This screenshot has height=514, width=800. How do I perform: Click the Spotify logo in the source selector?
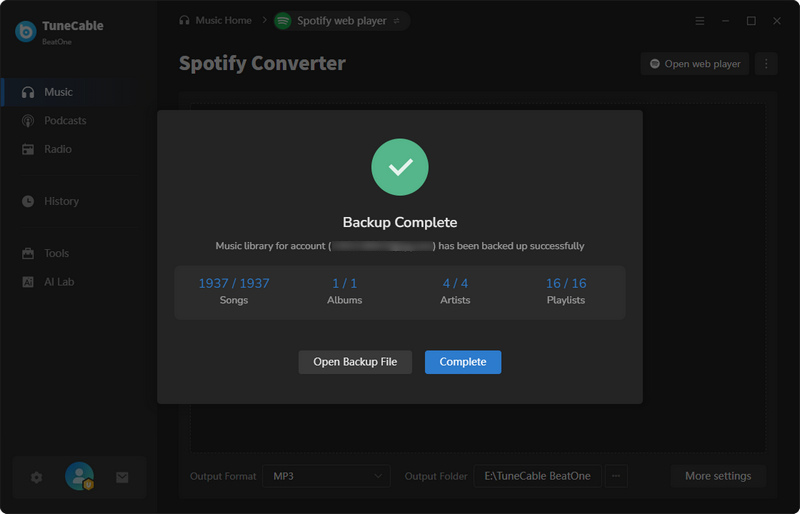pyautogui.click(x=283, y=21)
